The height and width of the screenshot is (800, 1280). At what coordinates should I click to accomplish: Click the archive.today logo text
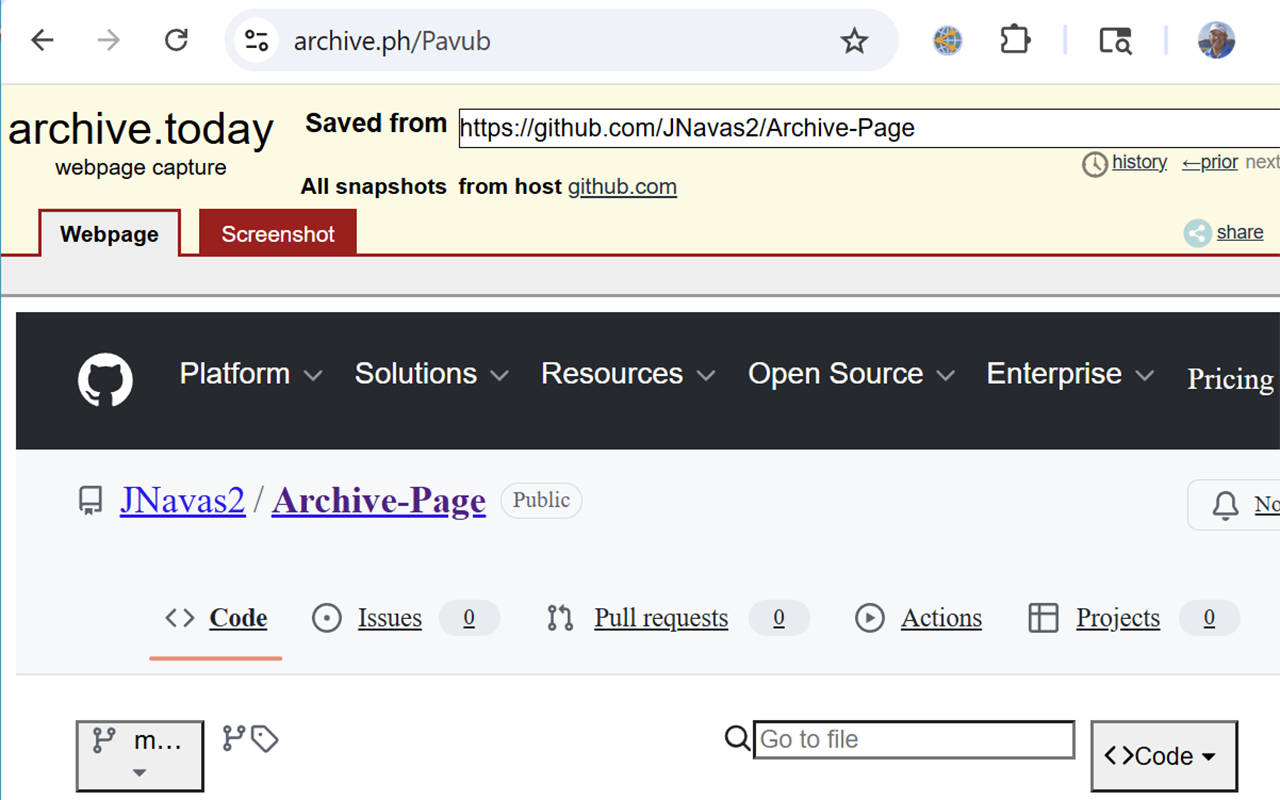click(x=141, y=129)
